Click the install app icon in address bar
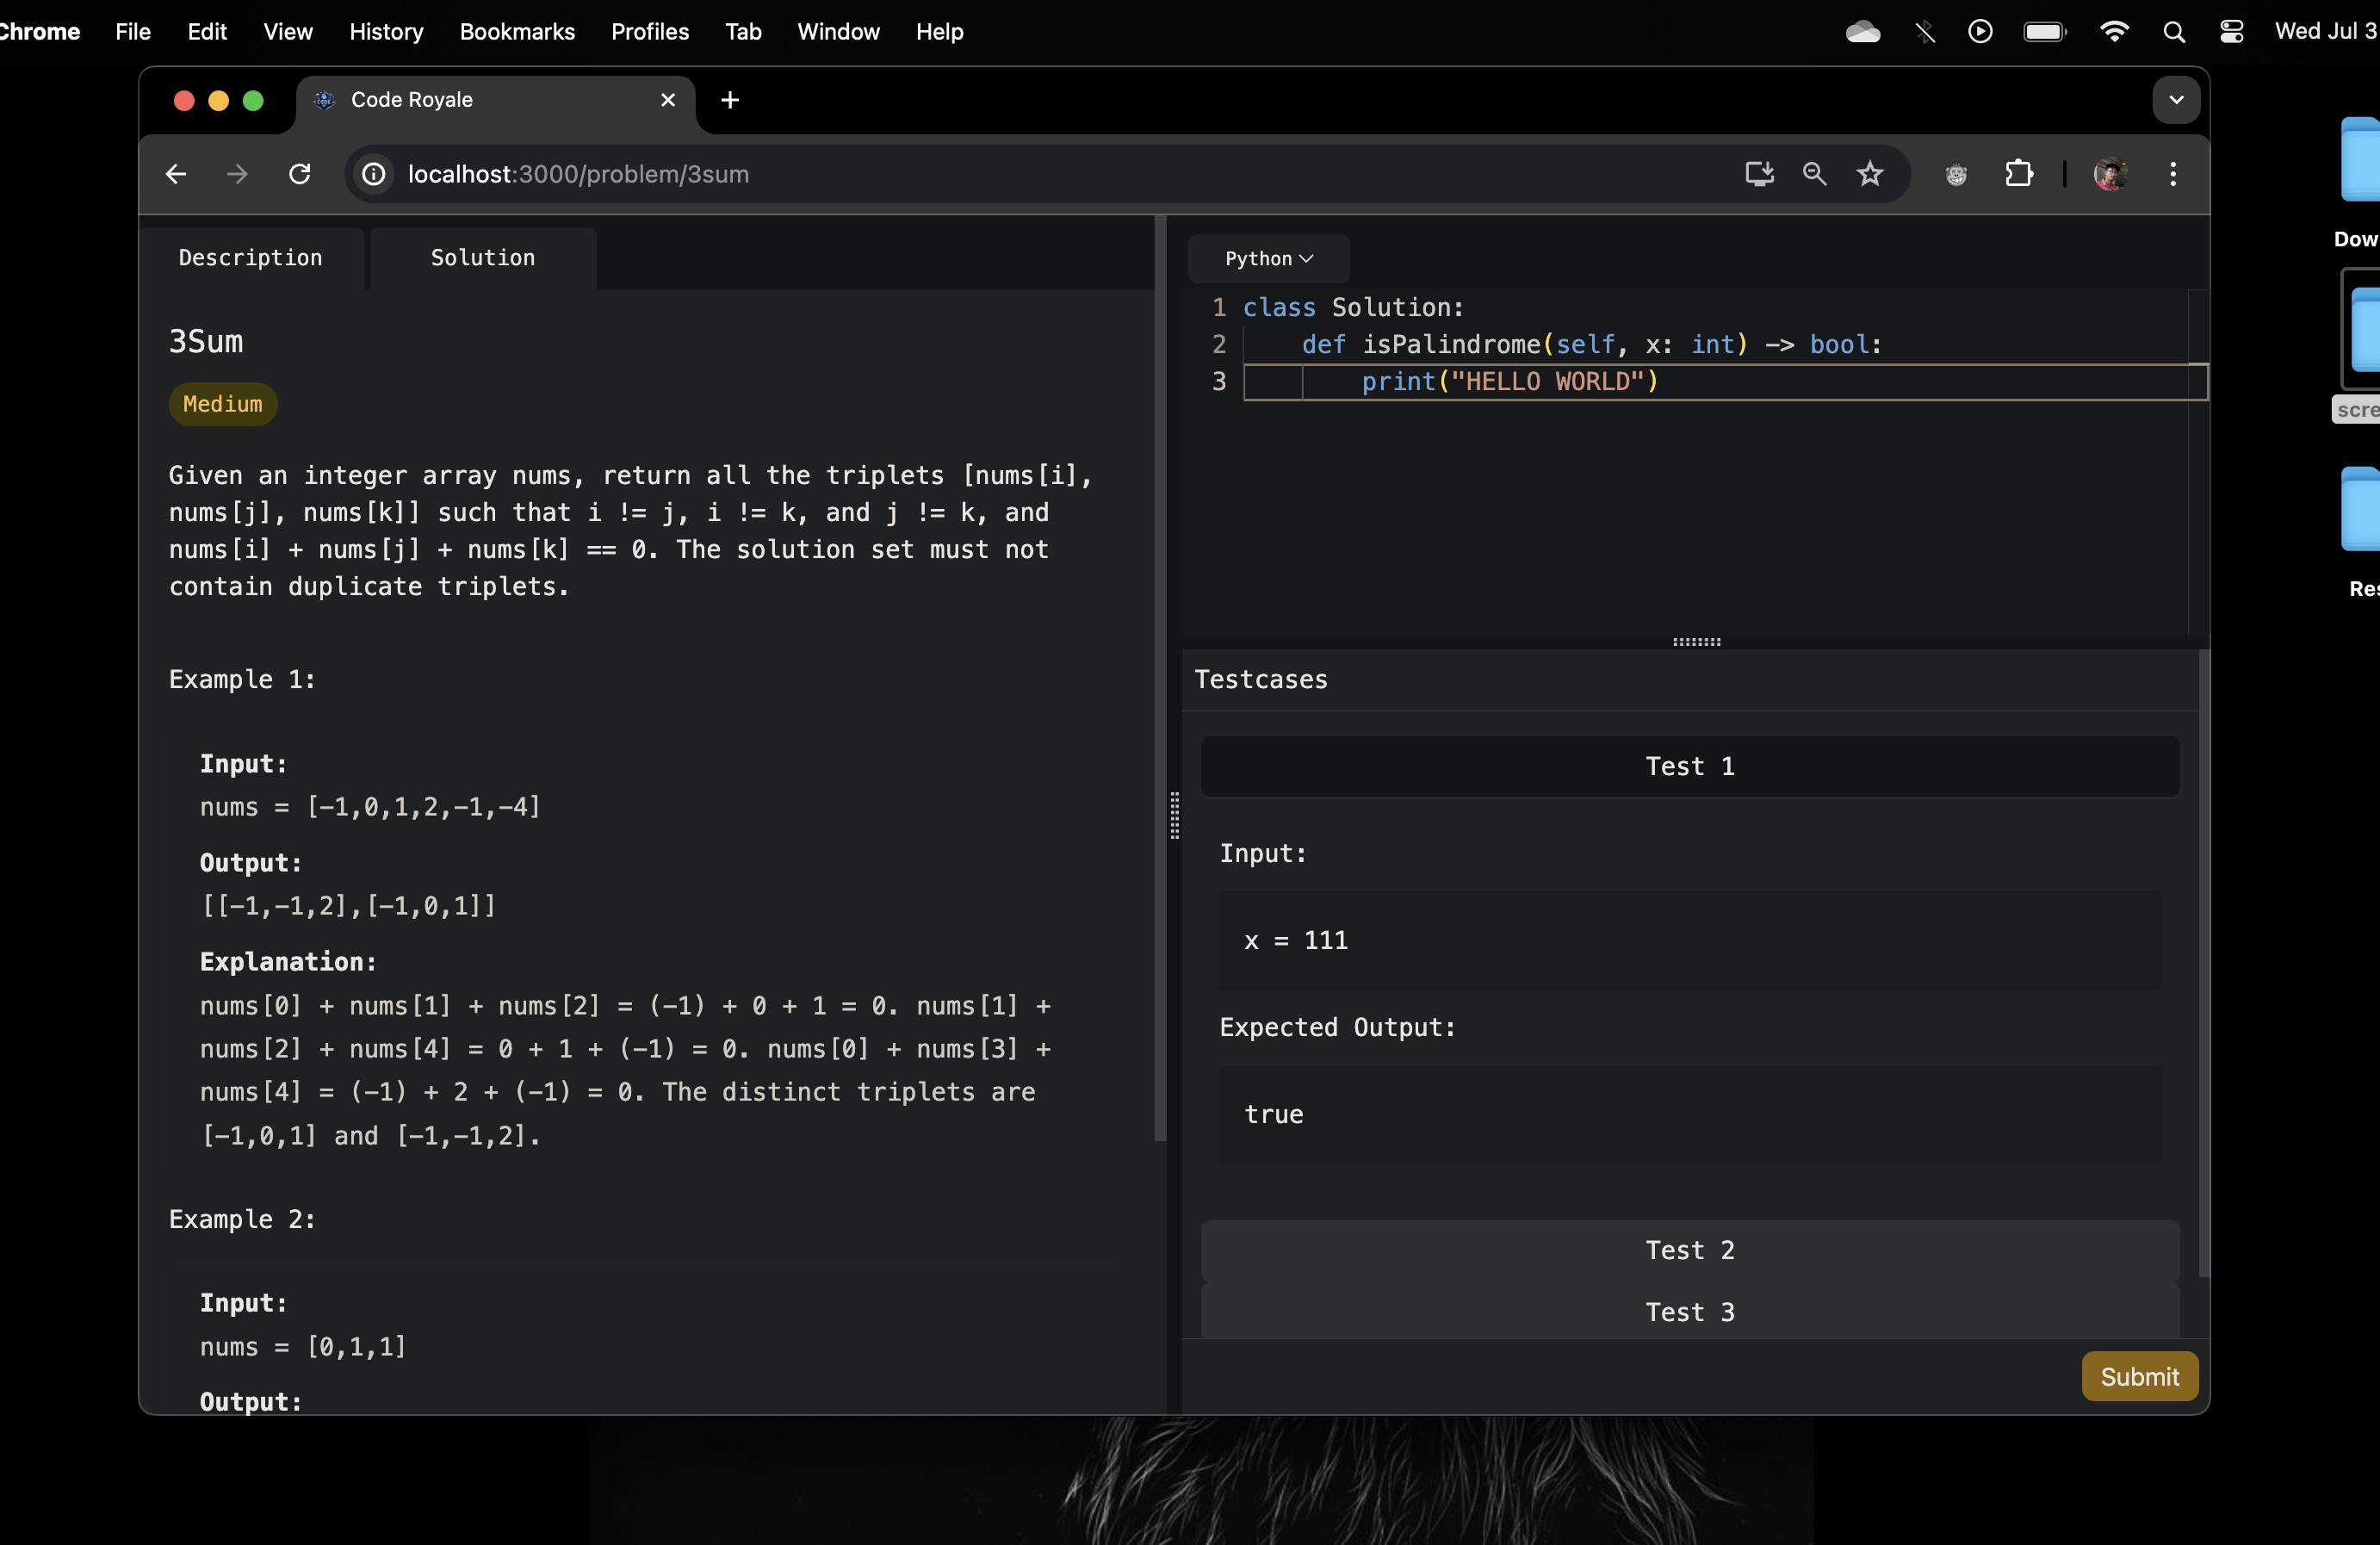The height and width of the screenshot is (1545, 2380). pyautogui.click(x=1759, y=174)
